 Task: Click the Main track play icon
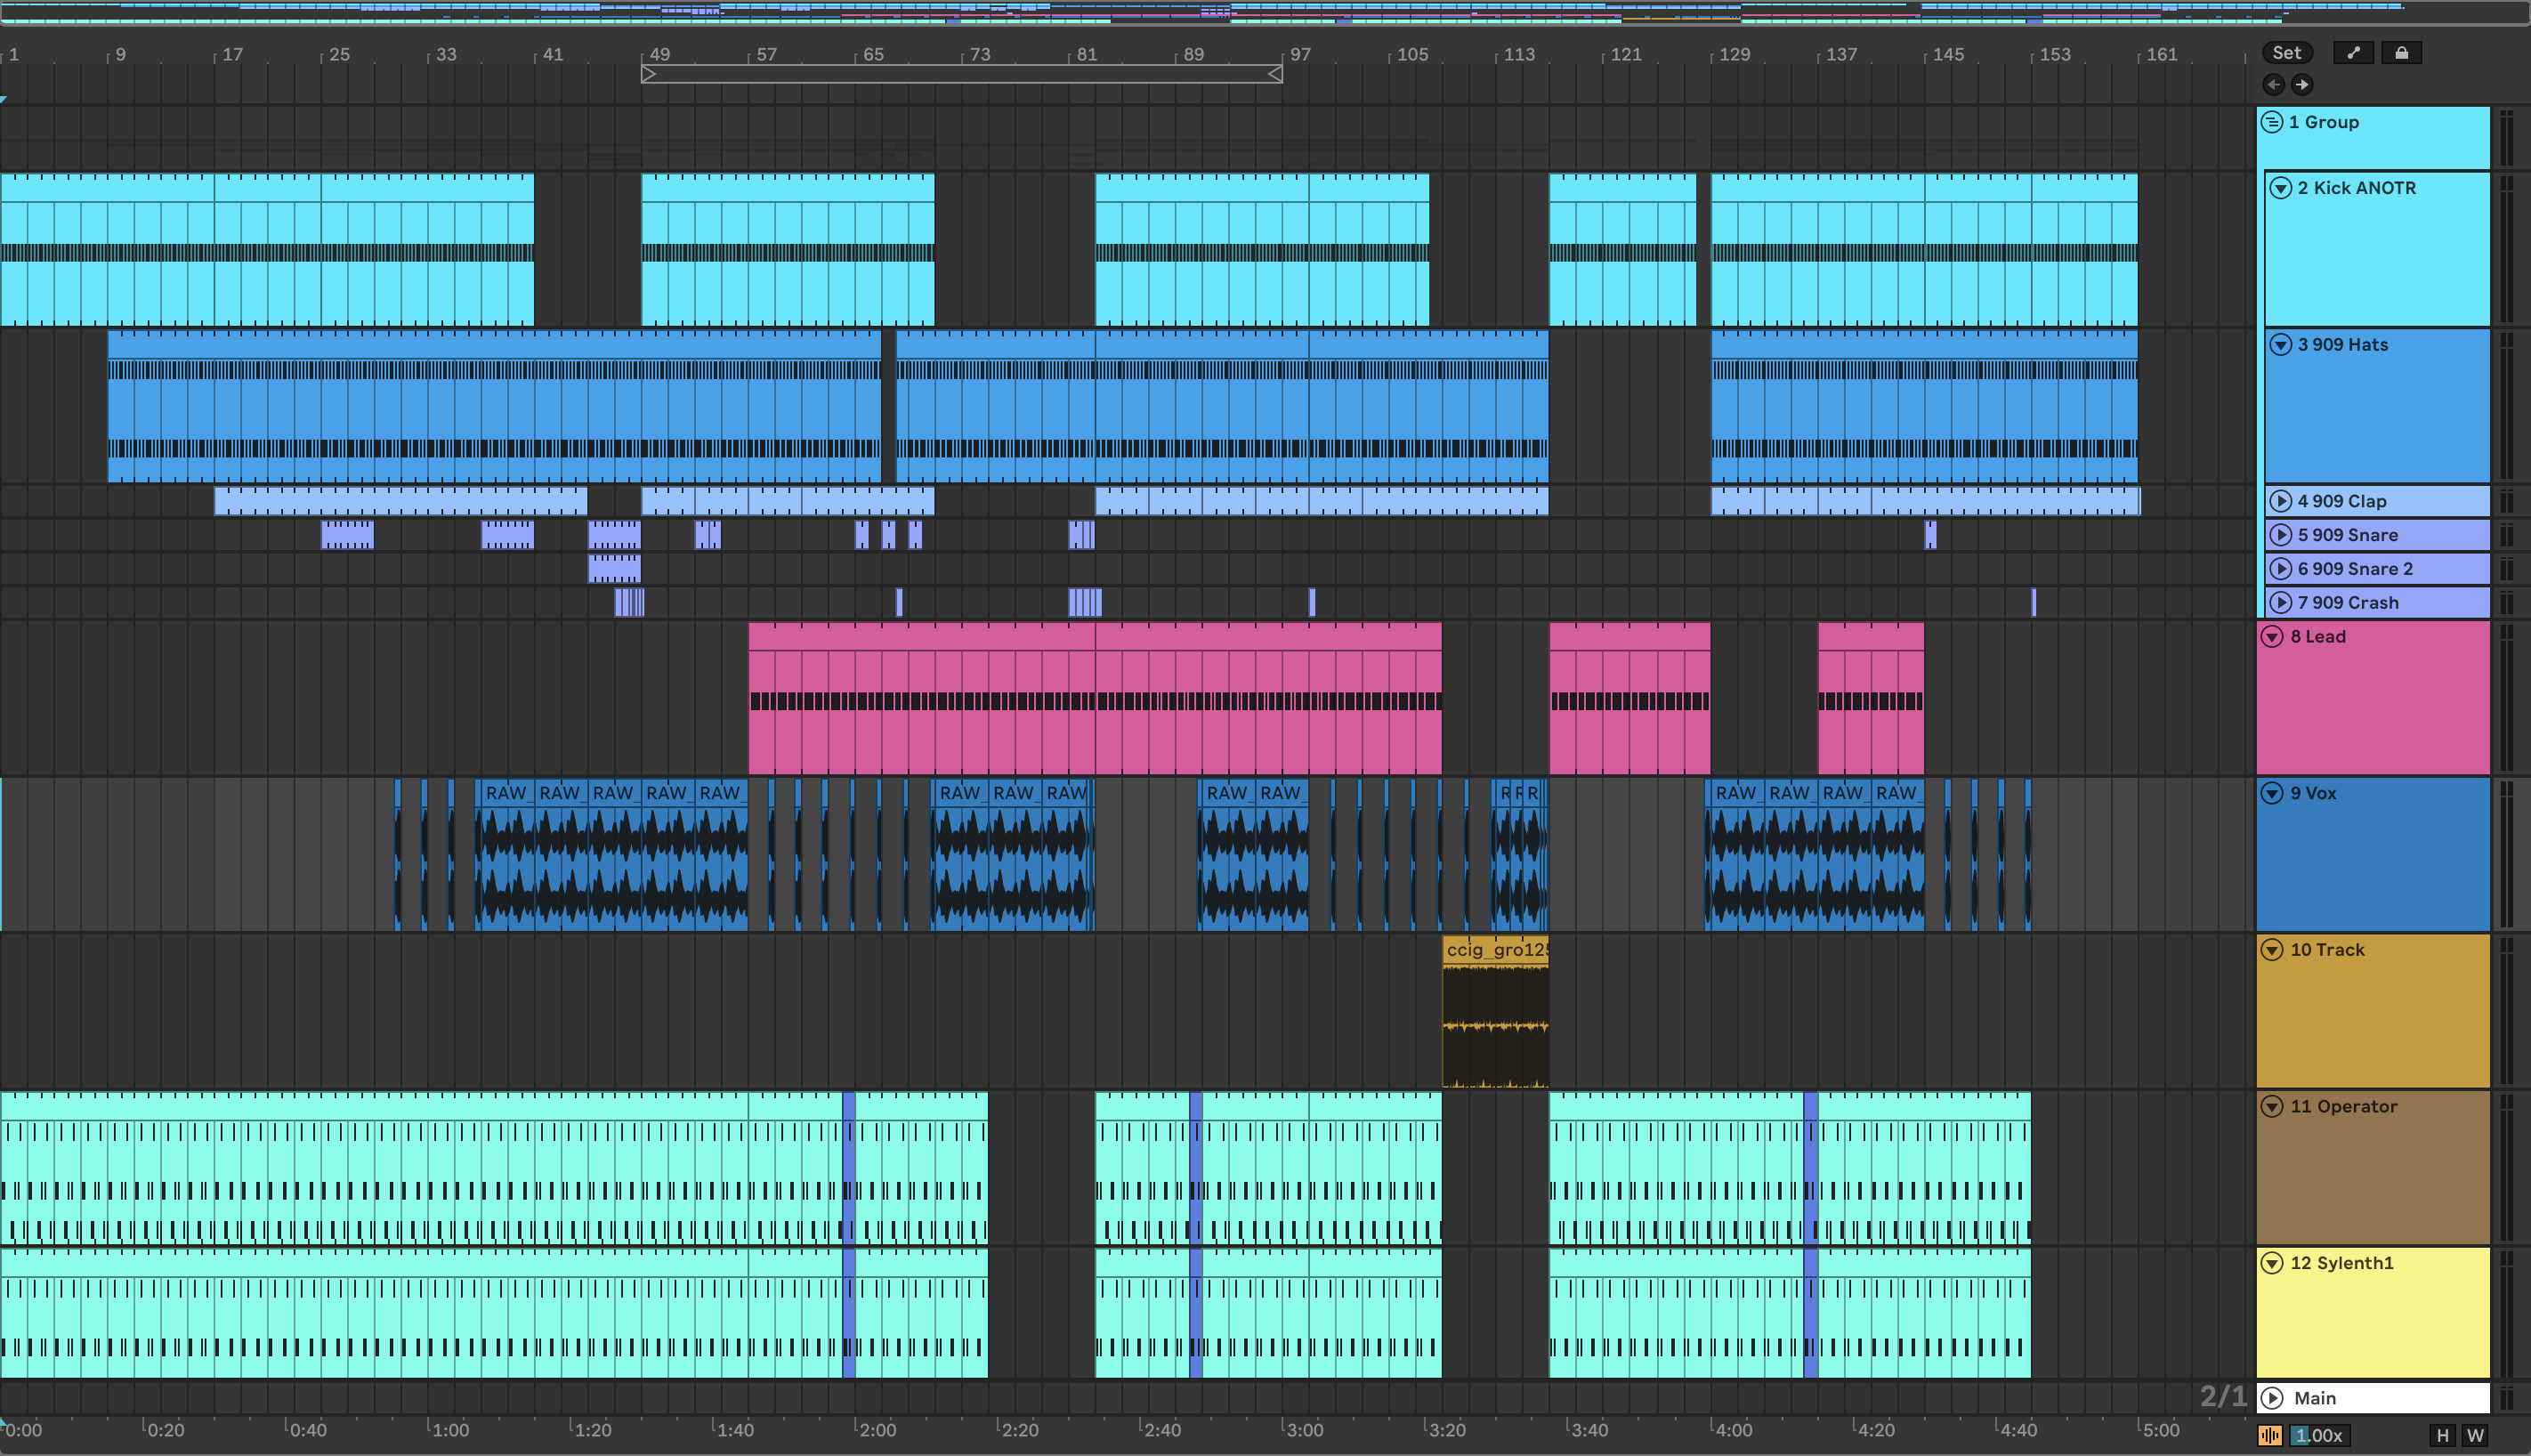click(x=2272, y=1398)
